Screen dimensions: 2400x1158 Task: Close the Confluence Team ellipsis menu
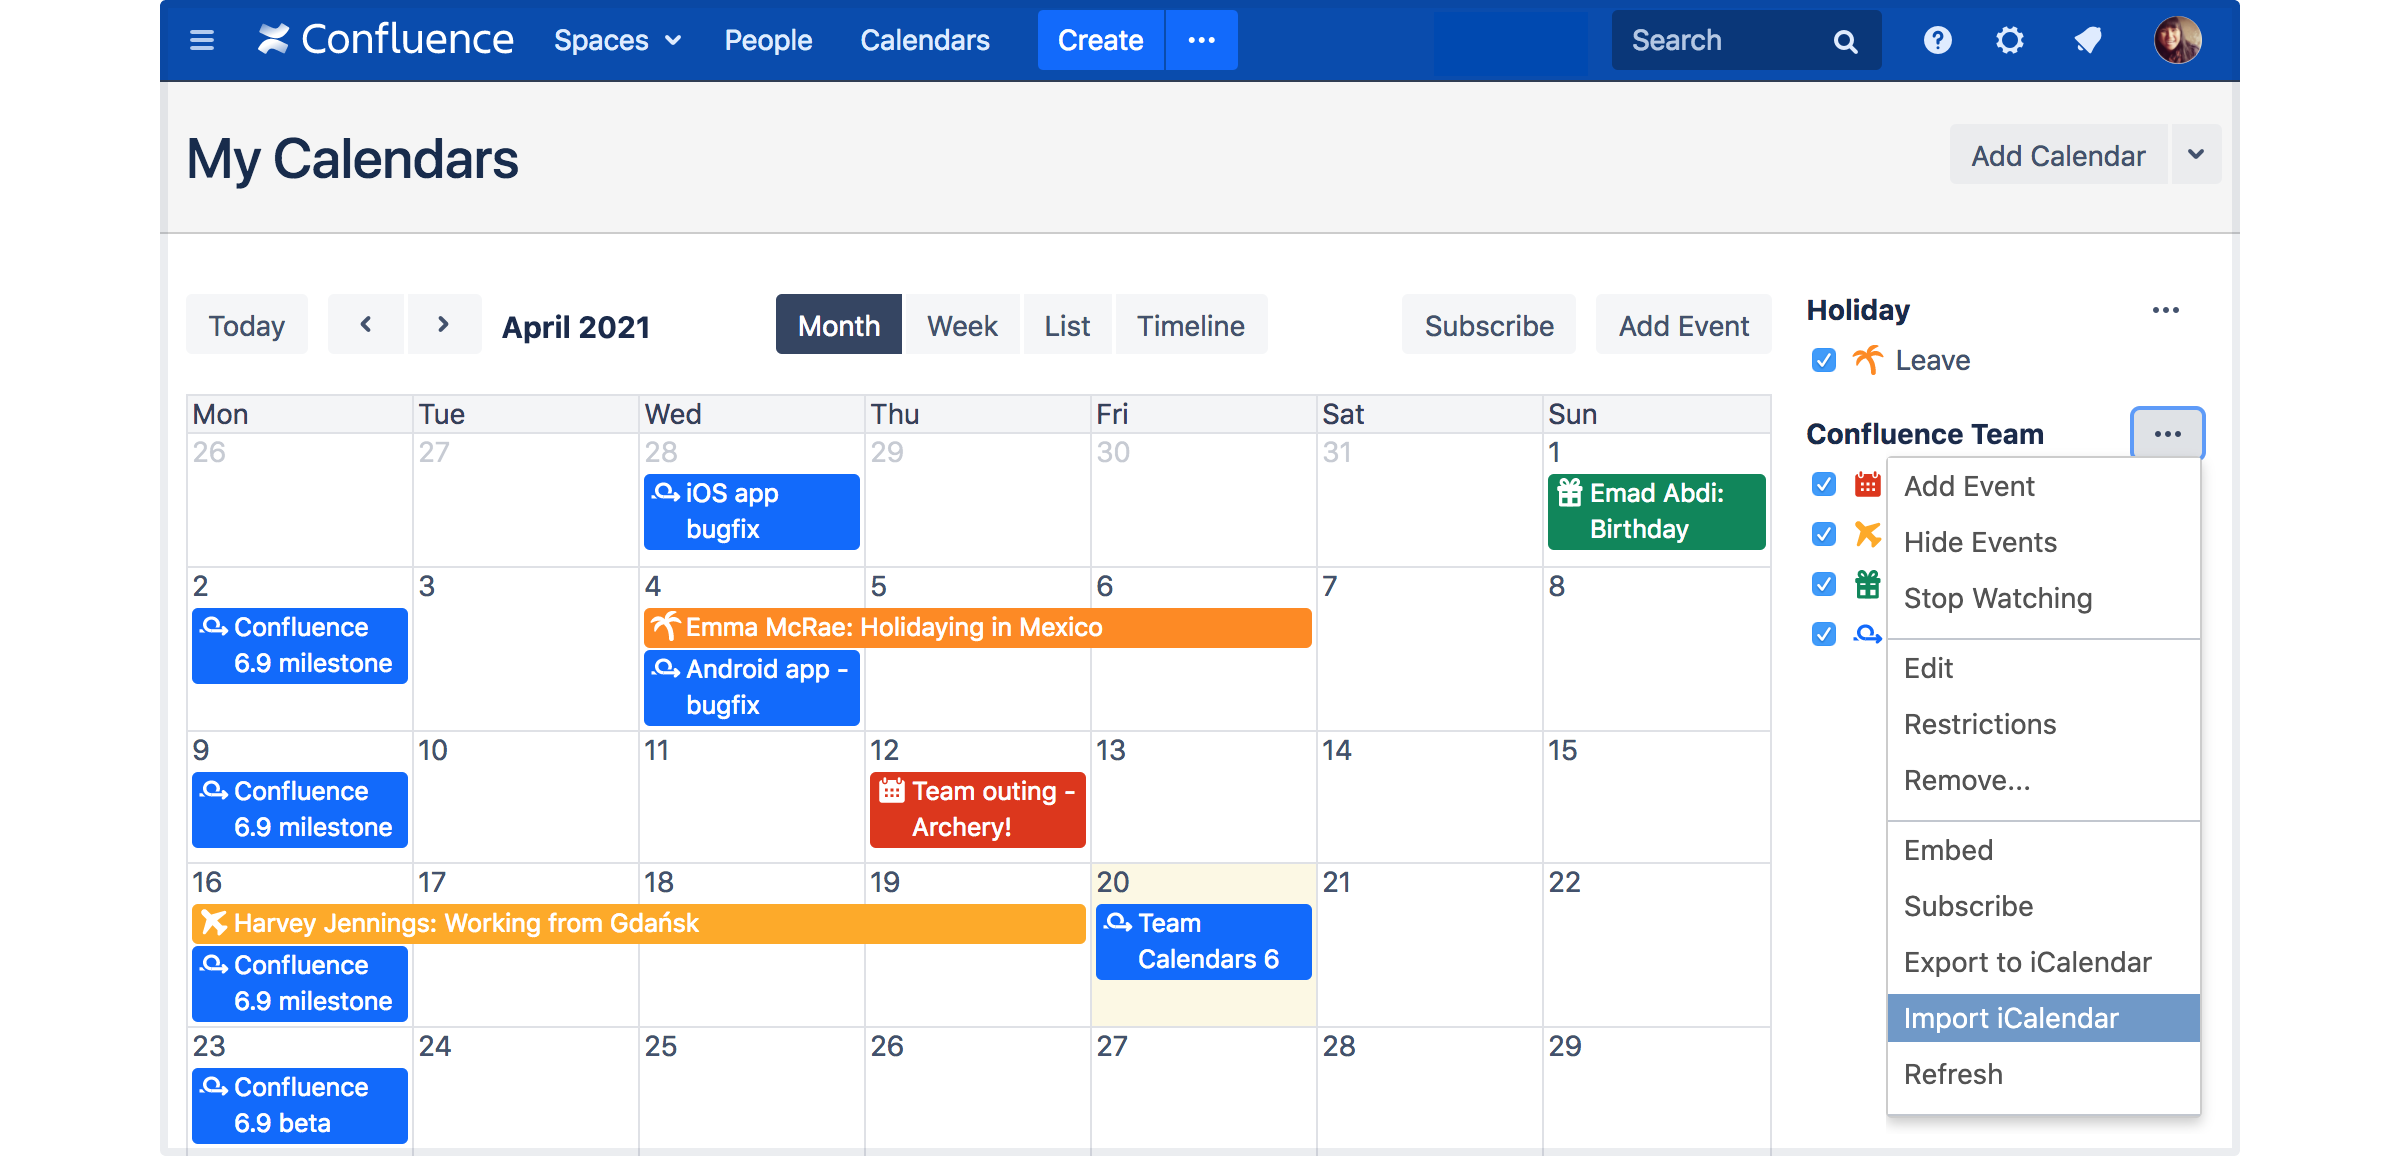click(2168, 433)
